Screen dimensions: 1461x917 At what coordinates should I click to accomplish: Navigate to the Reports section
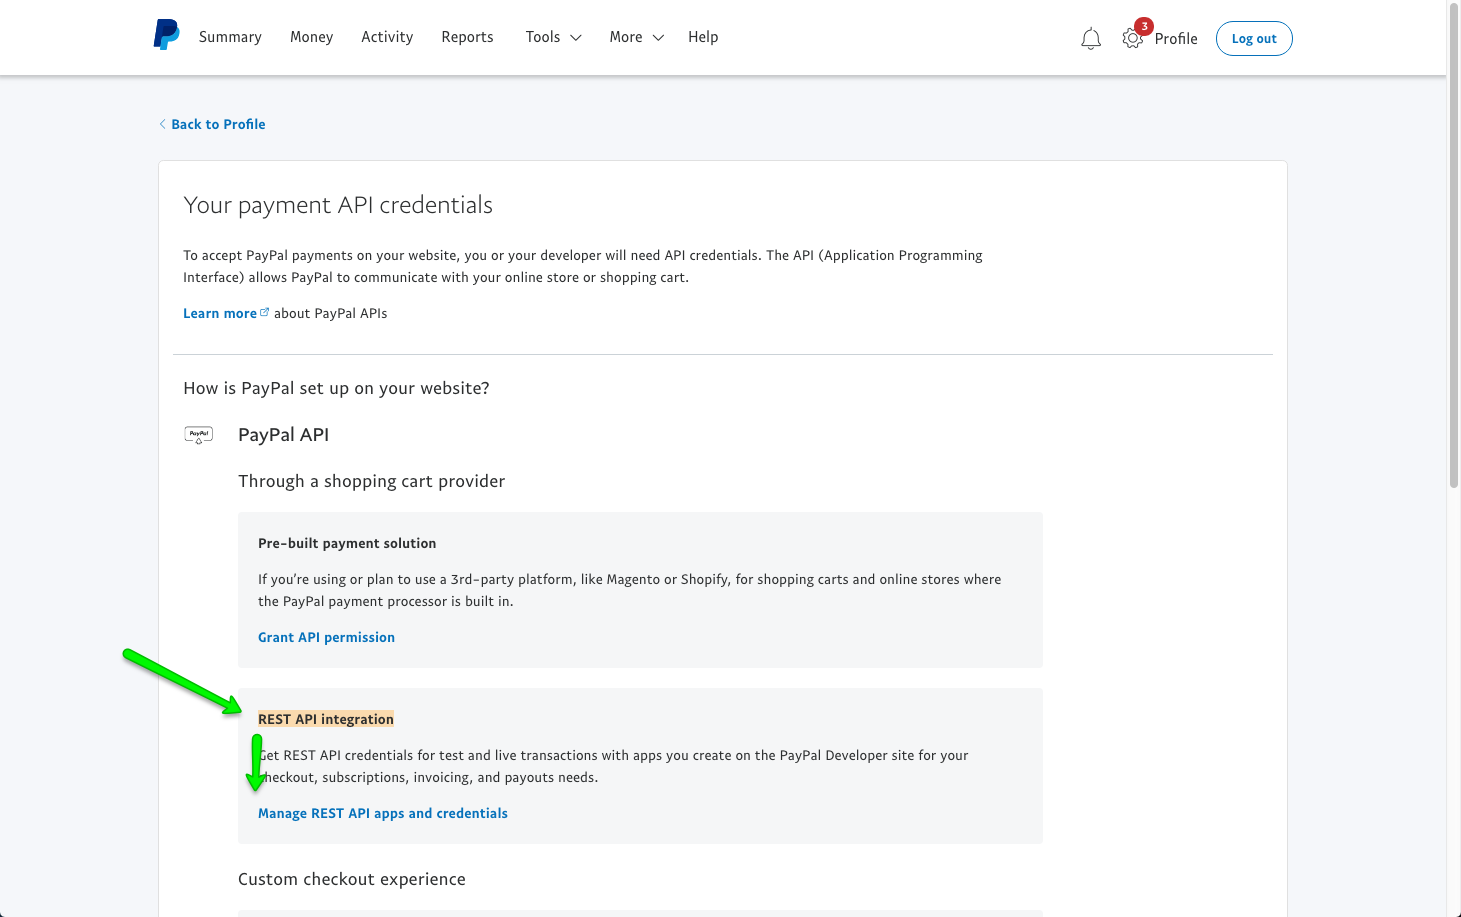467,37
